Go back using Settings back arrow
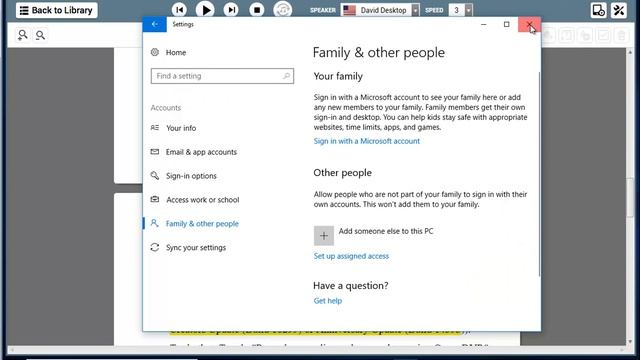The image size is (640, 360). [x=155, y=24]
